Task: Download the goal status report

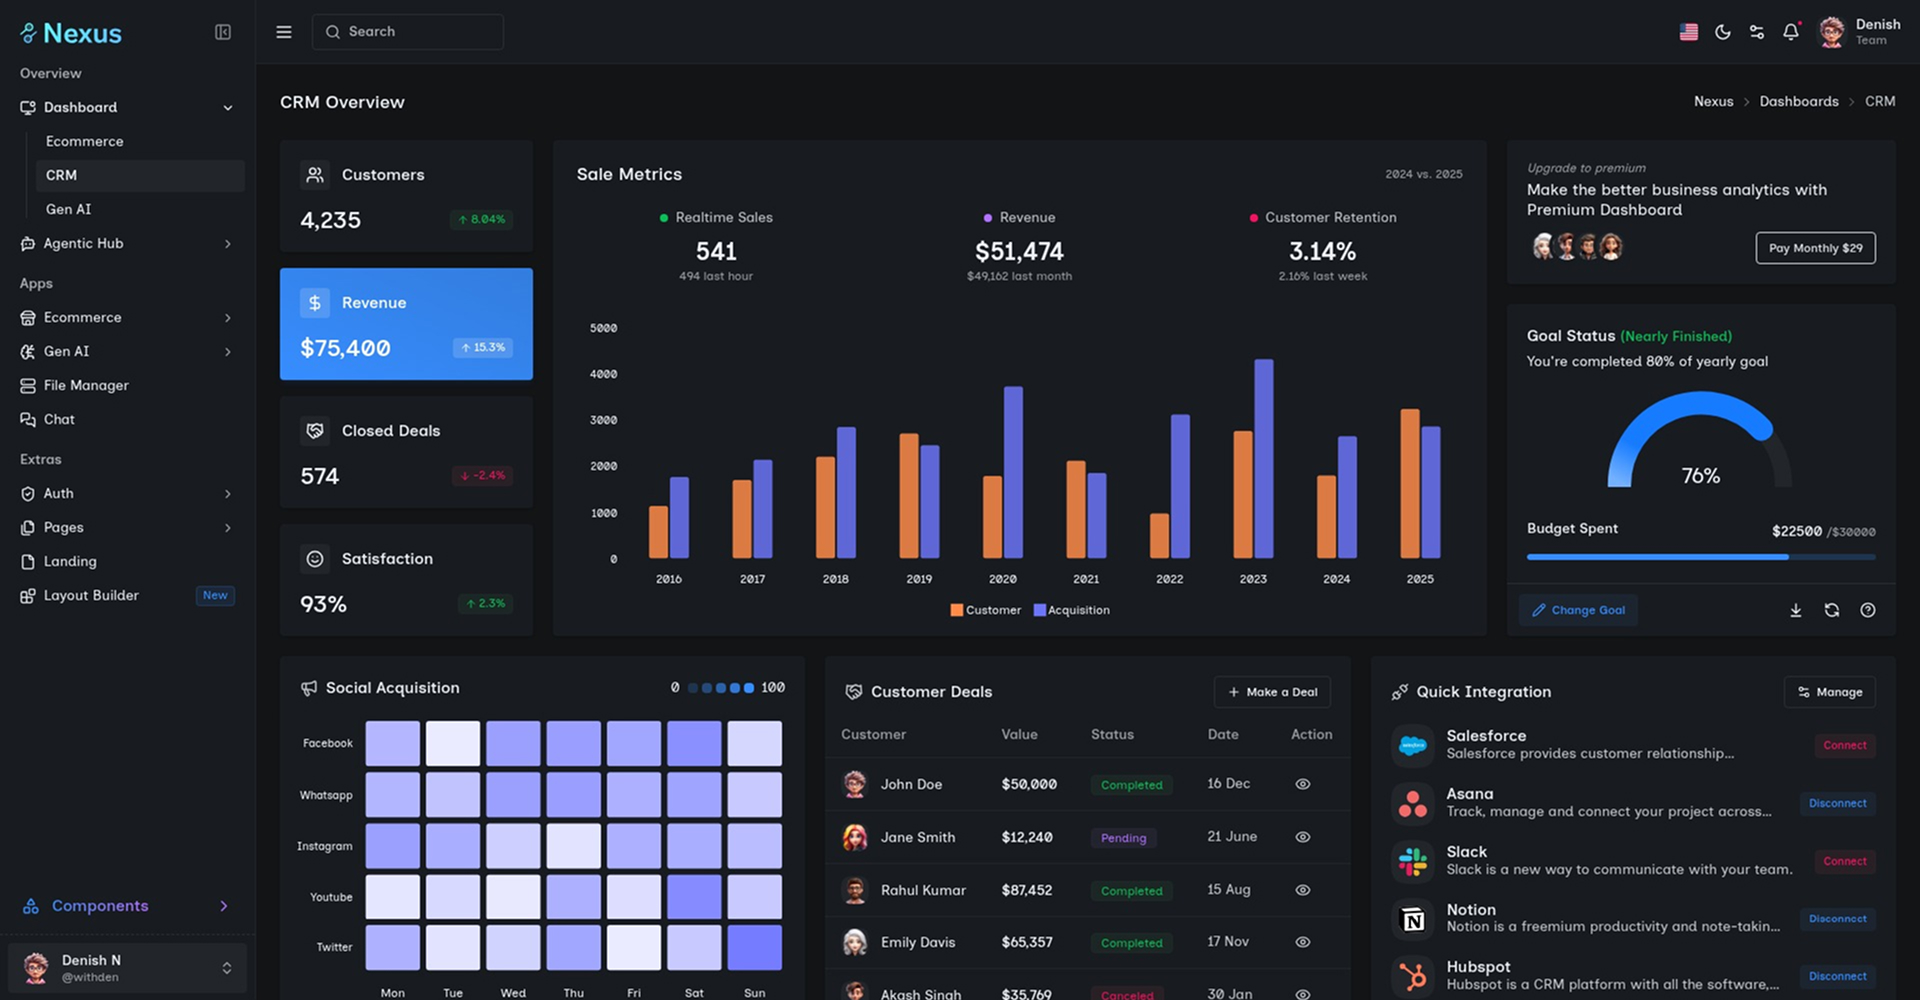Action: 1796,610
